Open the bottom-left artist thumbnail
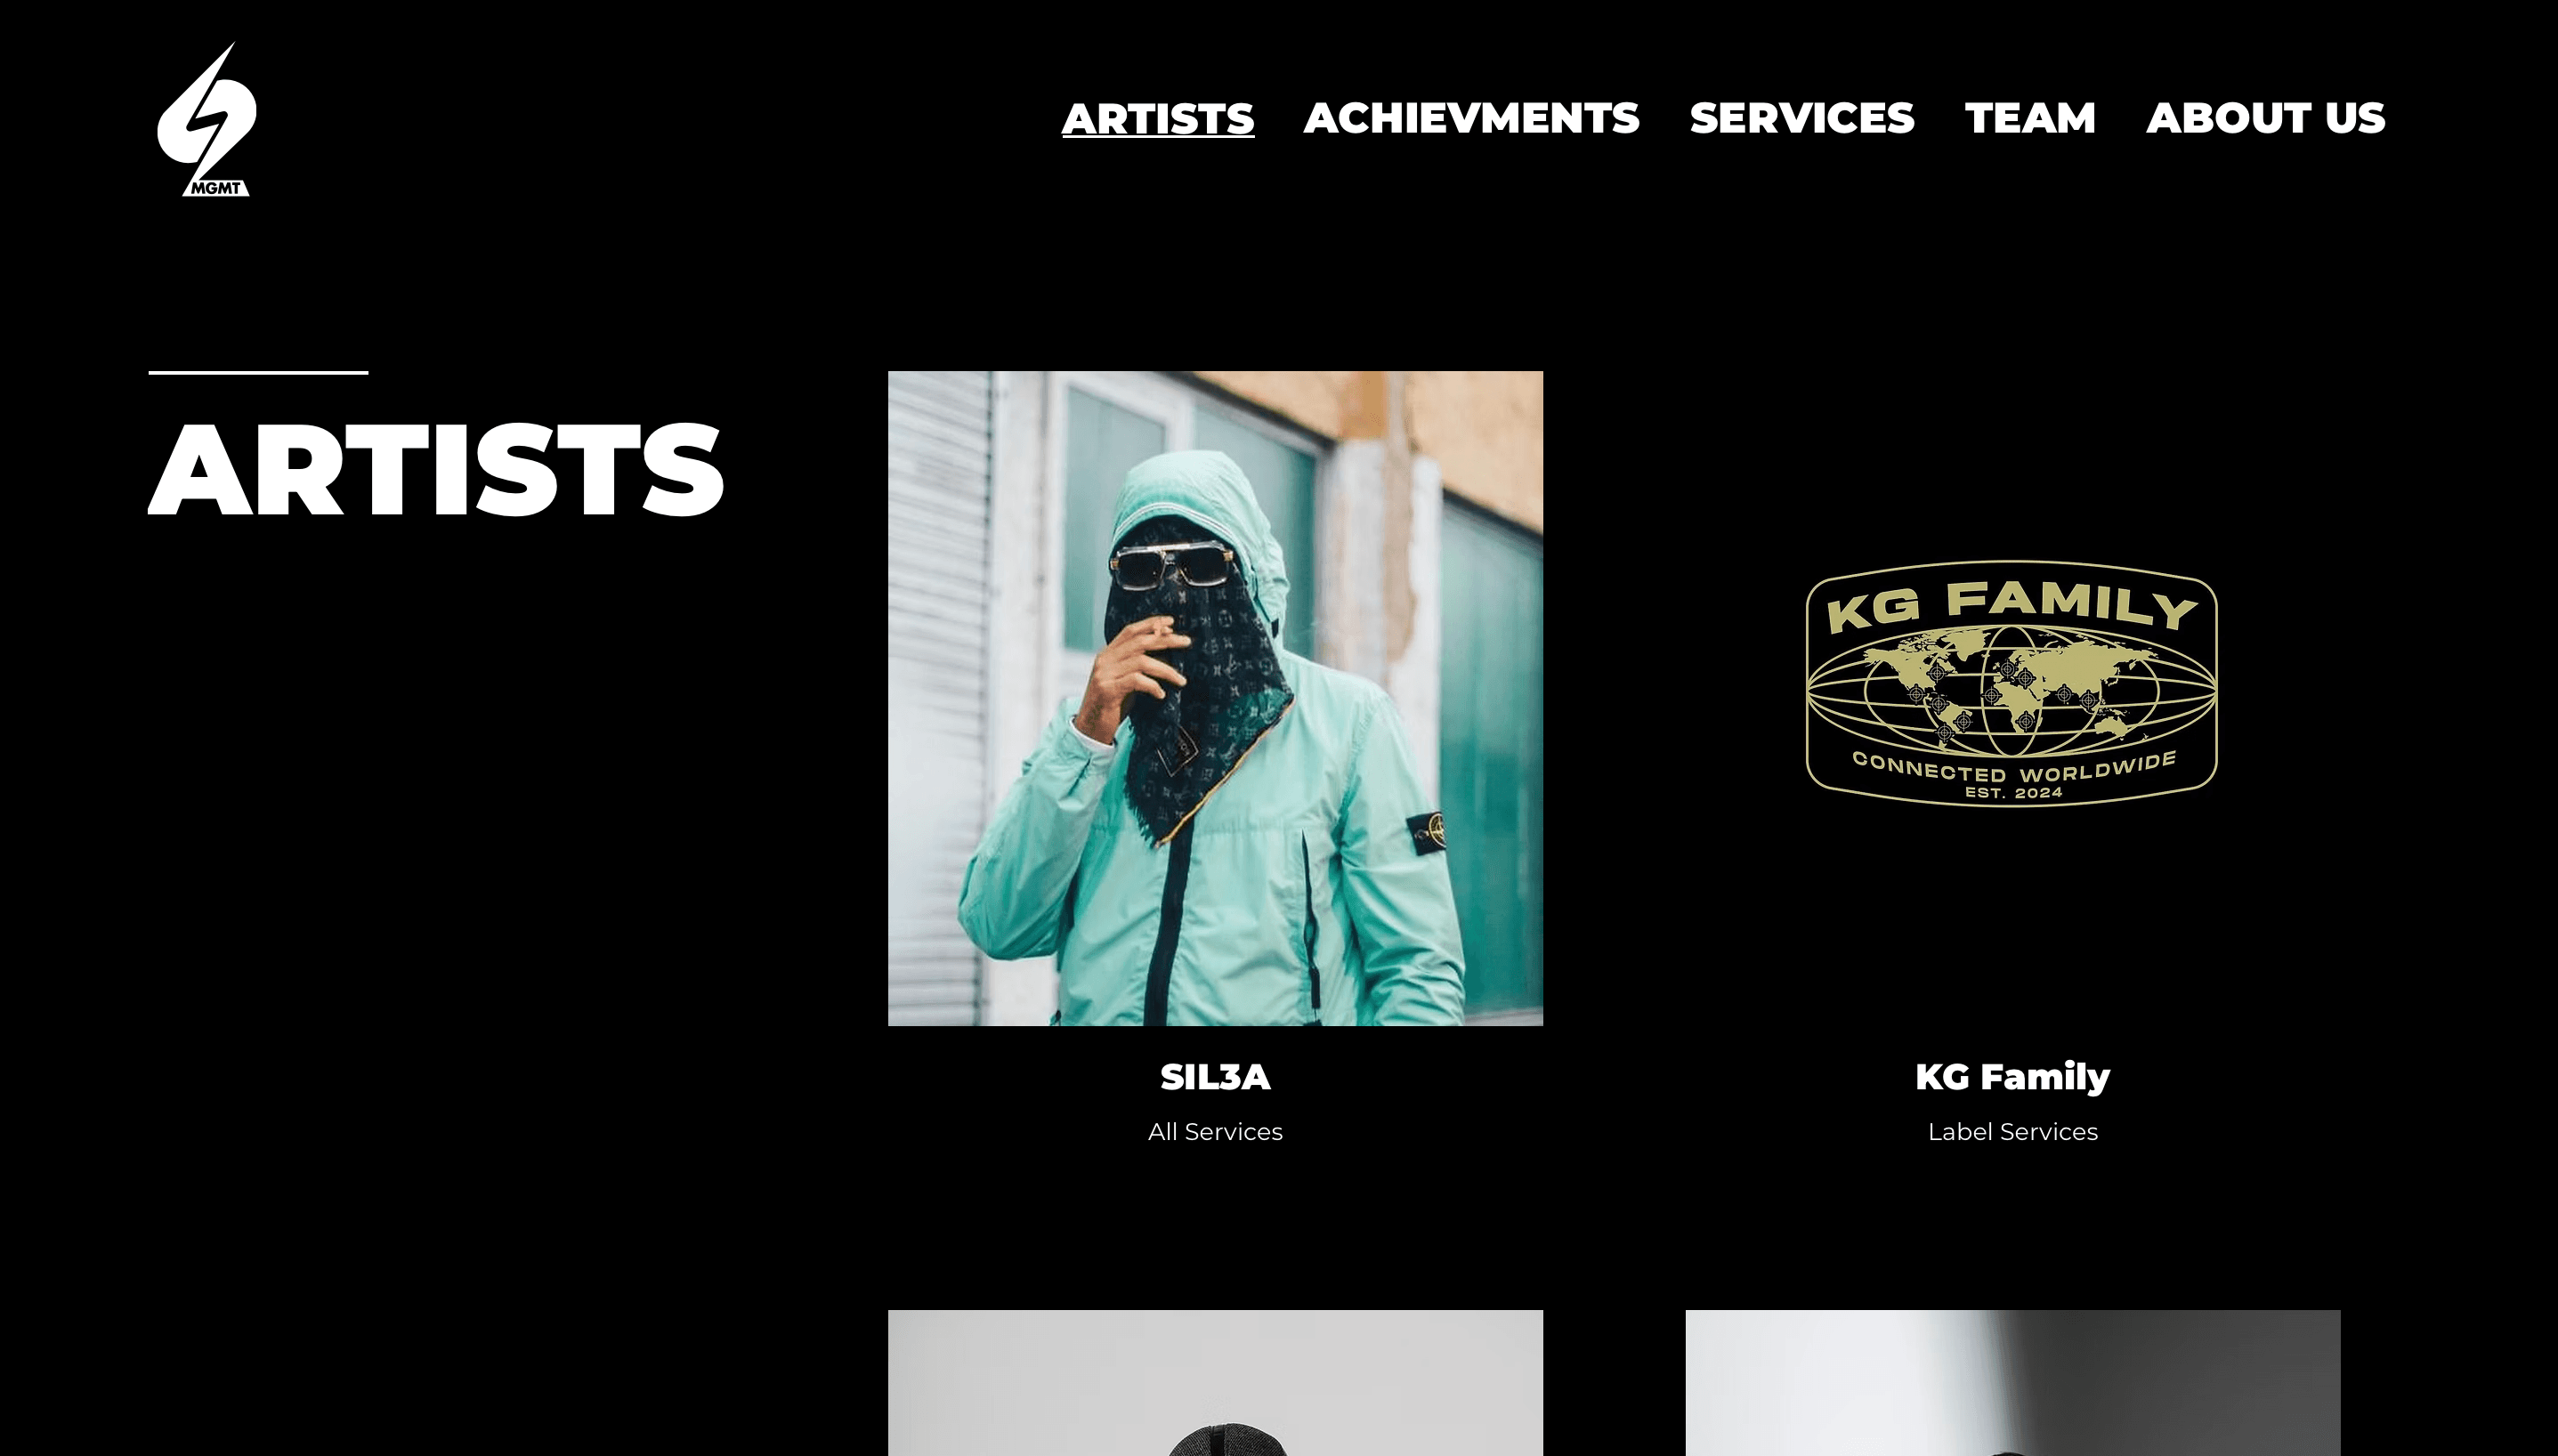The height and width of the screenshot is (1456, 2558). pyautogui.click(x=1215, y=1383)
